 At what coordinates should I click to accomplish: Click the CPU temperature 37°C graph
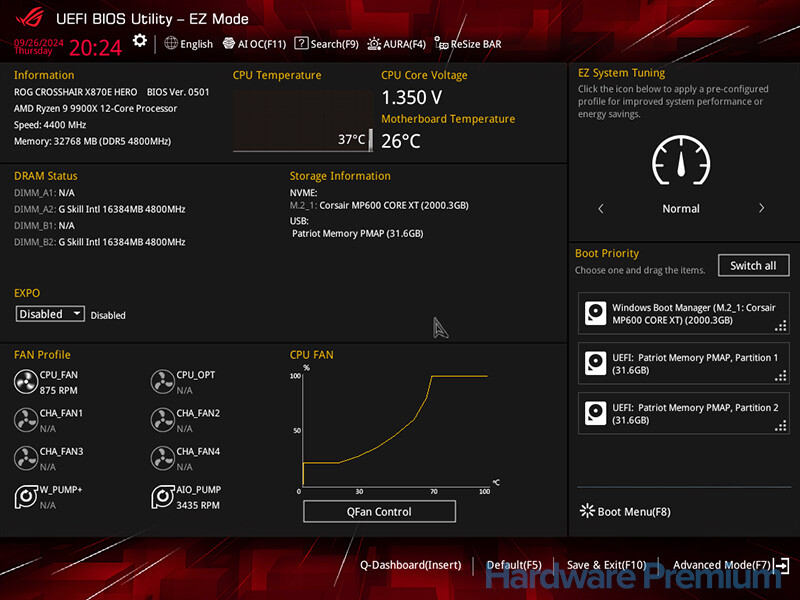[x=303, y=121]
